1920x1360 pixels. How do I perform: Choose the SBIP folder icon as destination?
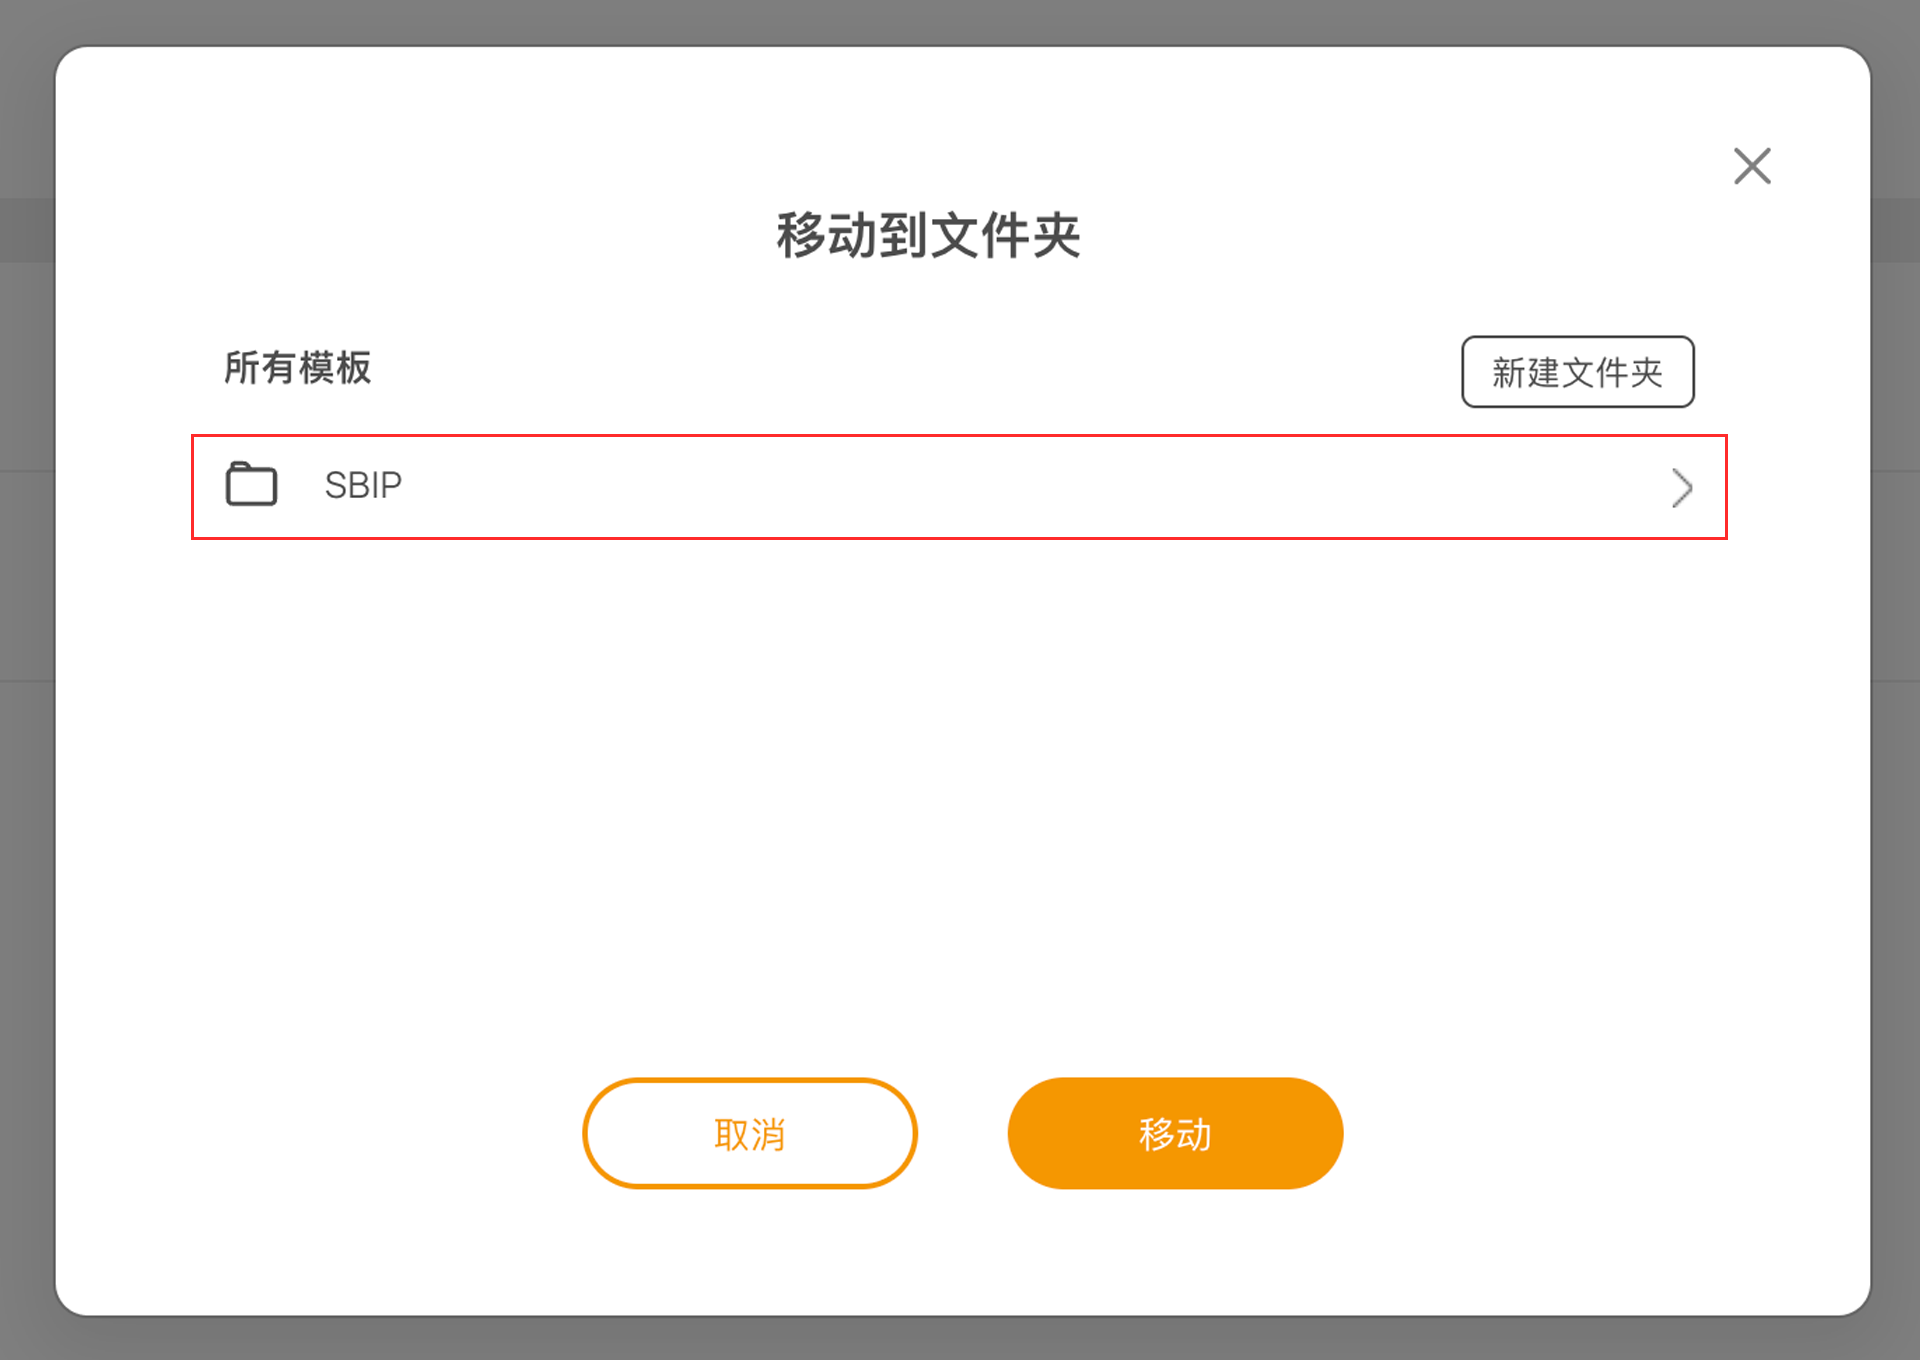point(251,485)
